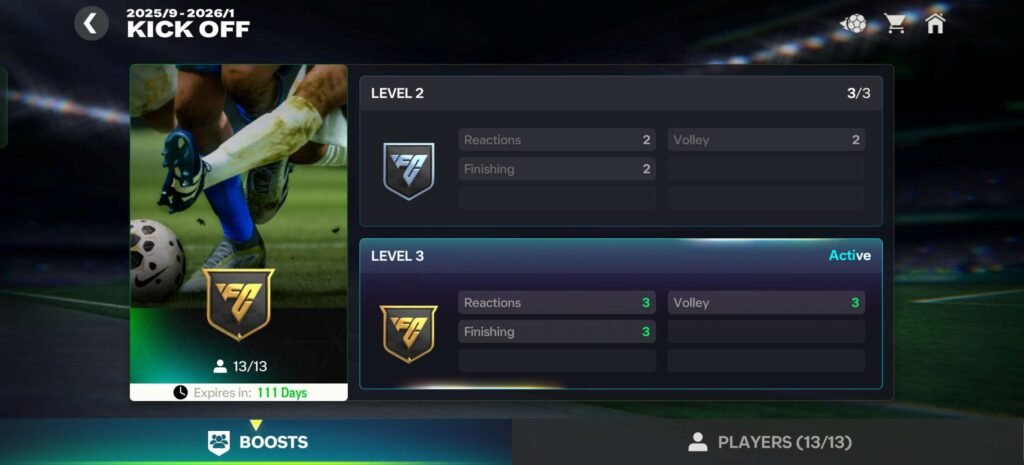Screen dimensions: 1024x465
Task: Open the Players (13/13) tab
Action: (768, 442)
